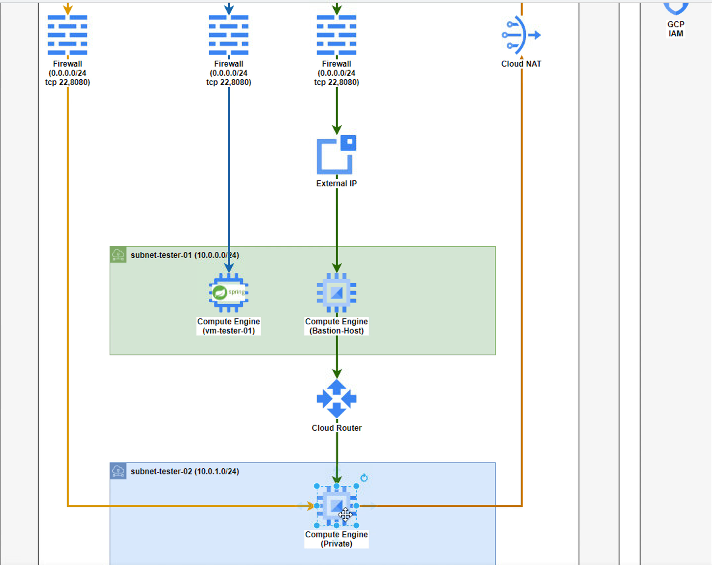The image size is (712, 565).
Task: Click the subnet-tester-02 cloud container icon
Action: 118,471
